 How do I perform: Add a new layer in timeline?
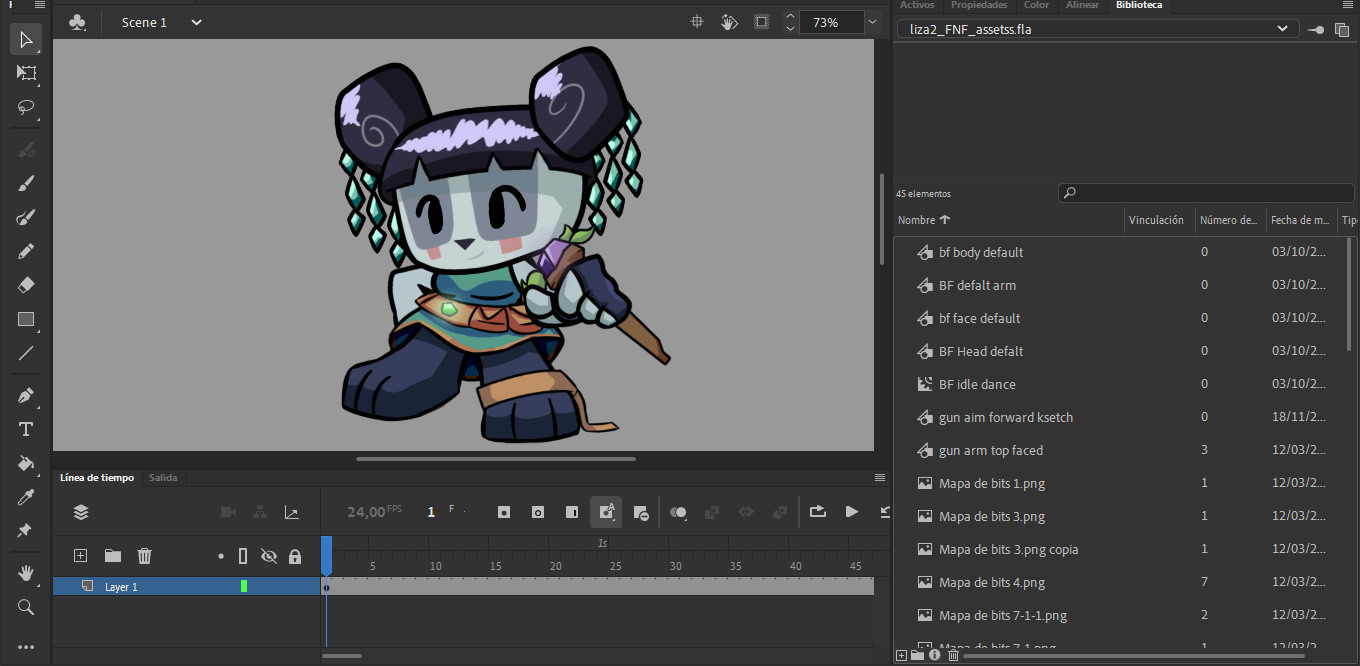click(81, 556)
